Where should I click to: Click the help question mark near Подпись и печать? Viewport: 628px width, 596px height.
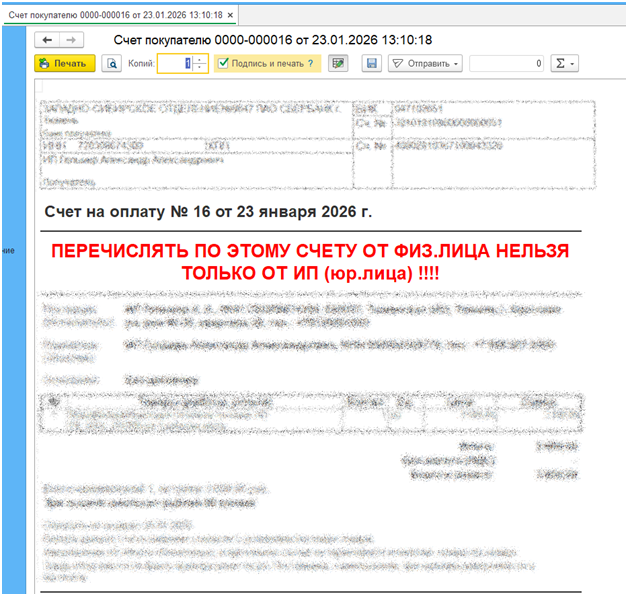click(x=311, y=63)
